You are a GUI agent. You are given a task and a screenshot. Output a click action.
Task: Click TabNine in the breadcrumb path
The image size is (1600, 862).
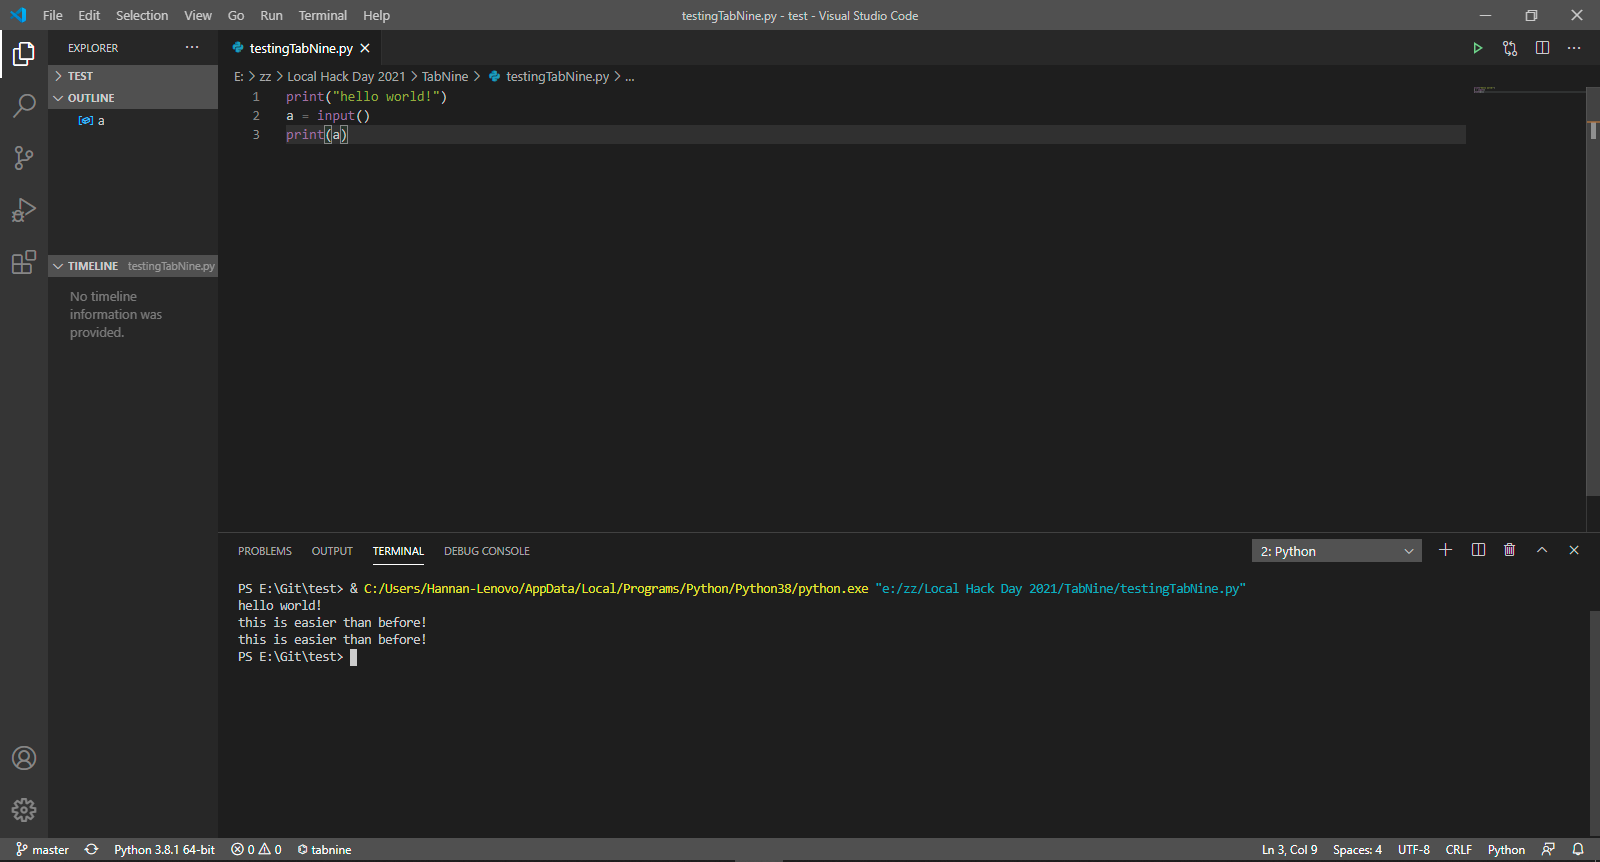tap(445, 76)
